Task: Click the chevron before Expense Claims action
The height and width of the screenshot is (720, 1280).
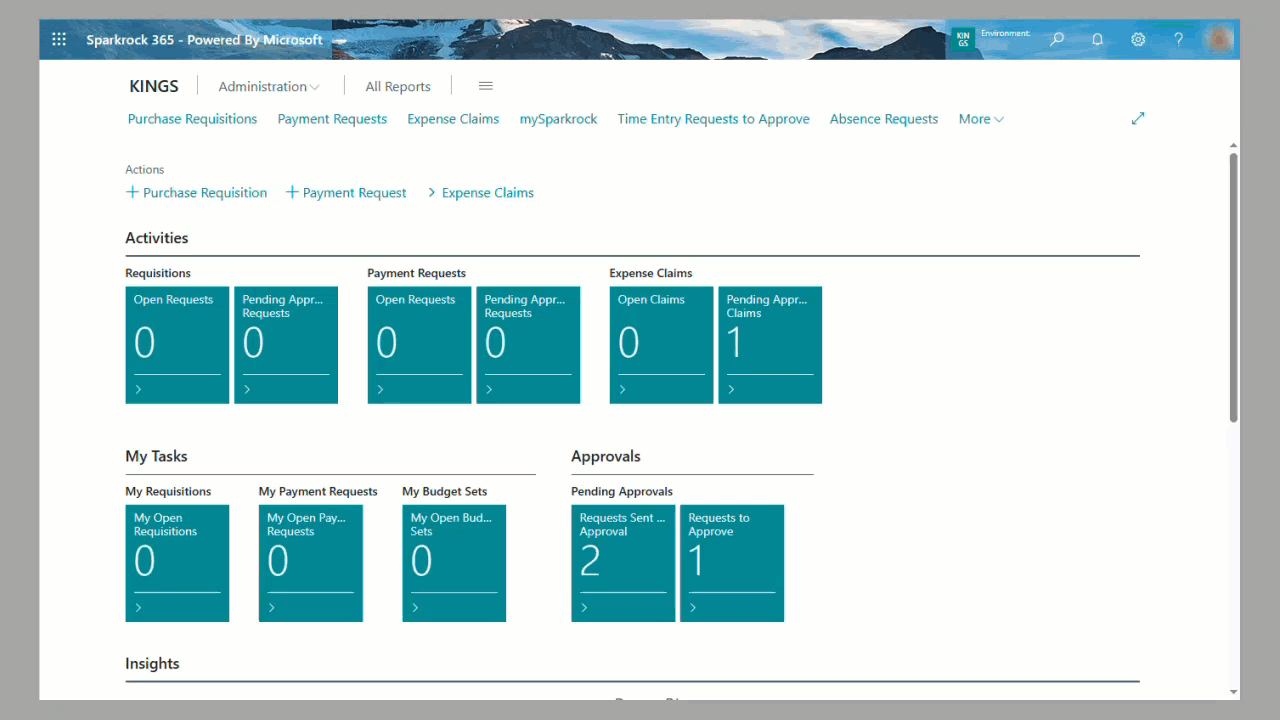Action: click(432, 192)
